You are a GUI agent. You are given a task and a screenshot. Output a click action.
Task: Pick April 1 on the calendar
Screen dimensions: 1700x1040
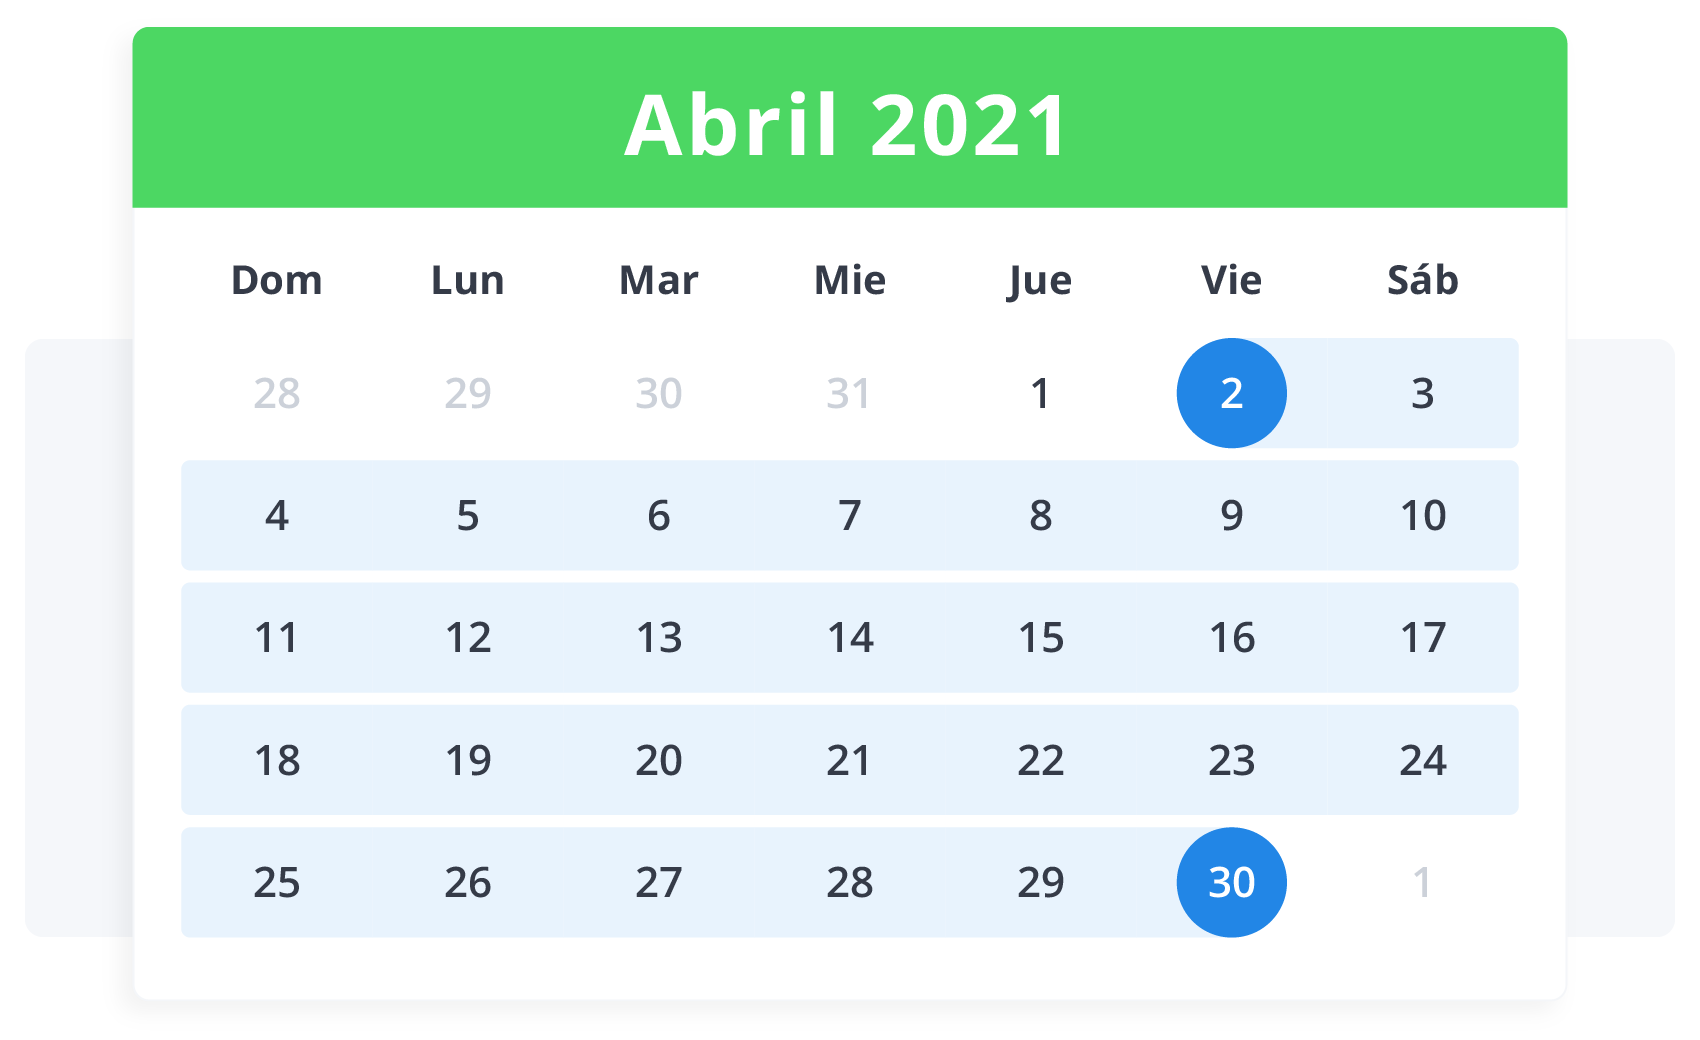click(1040, 393)
